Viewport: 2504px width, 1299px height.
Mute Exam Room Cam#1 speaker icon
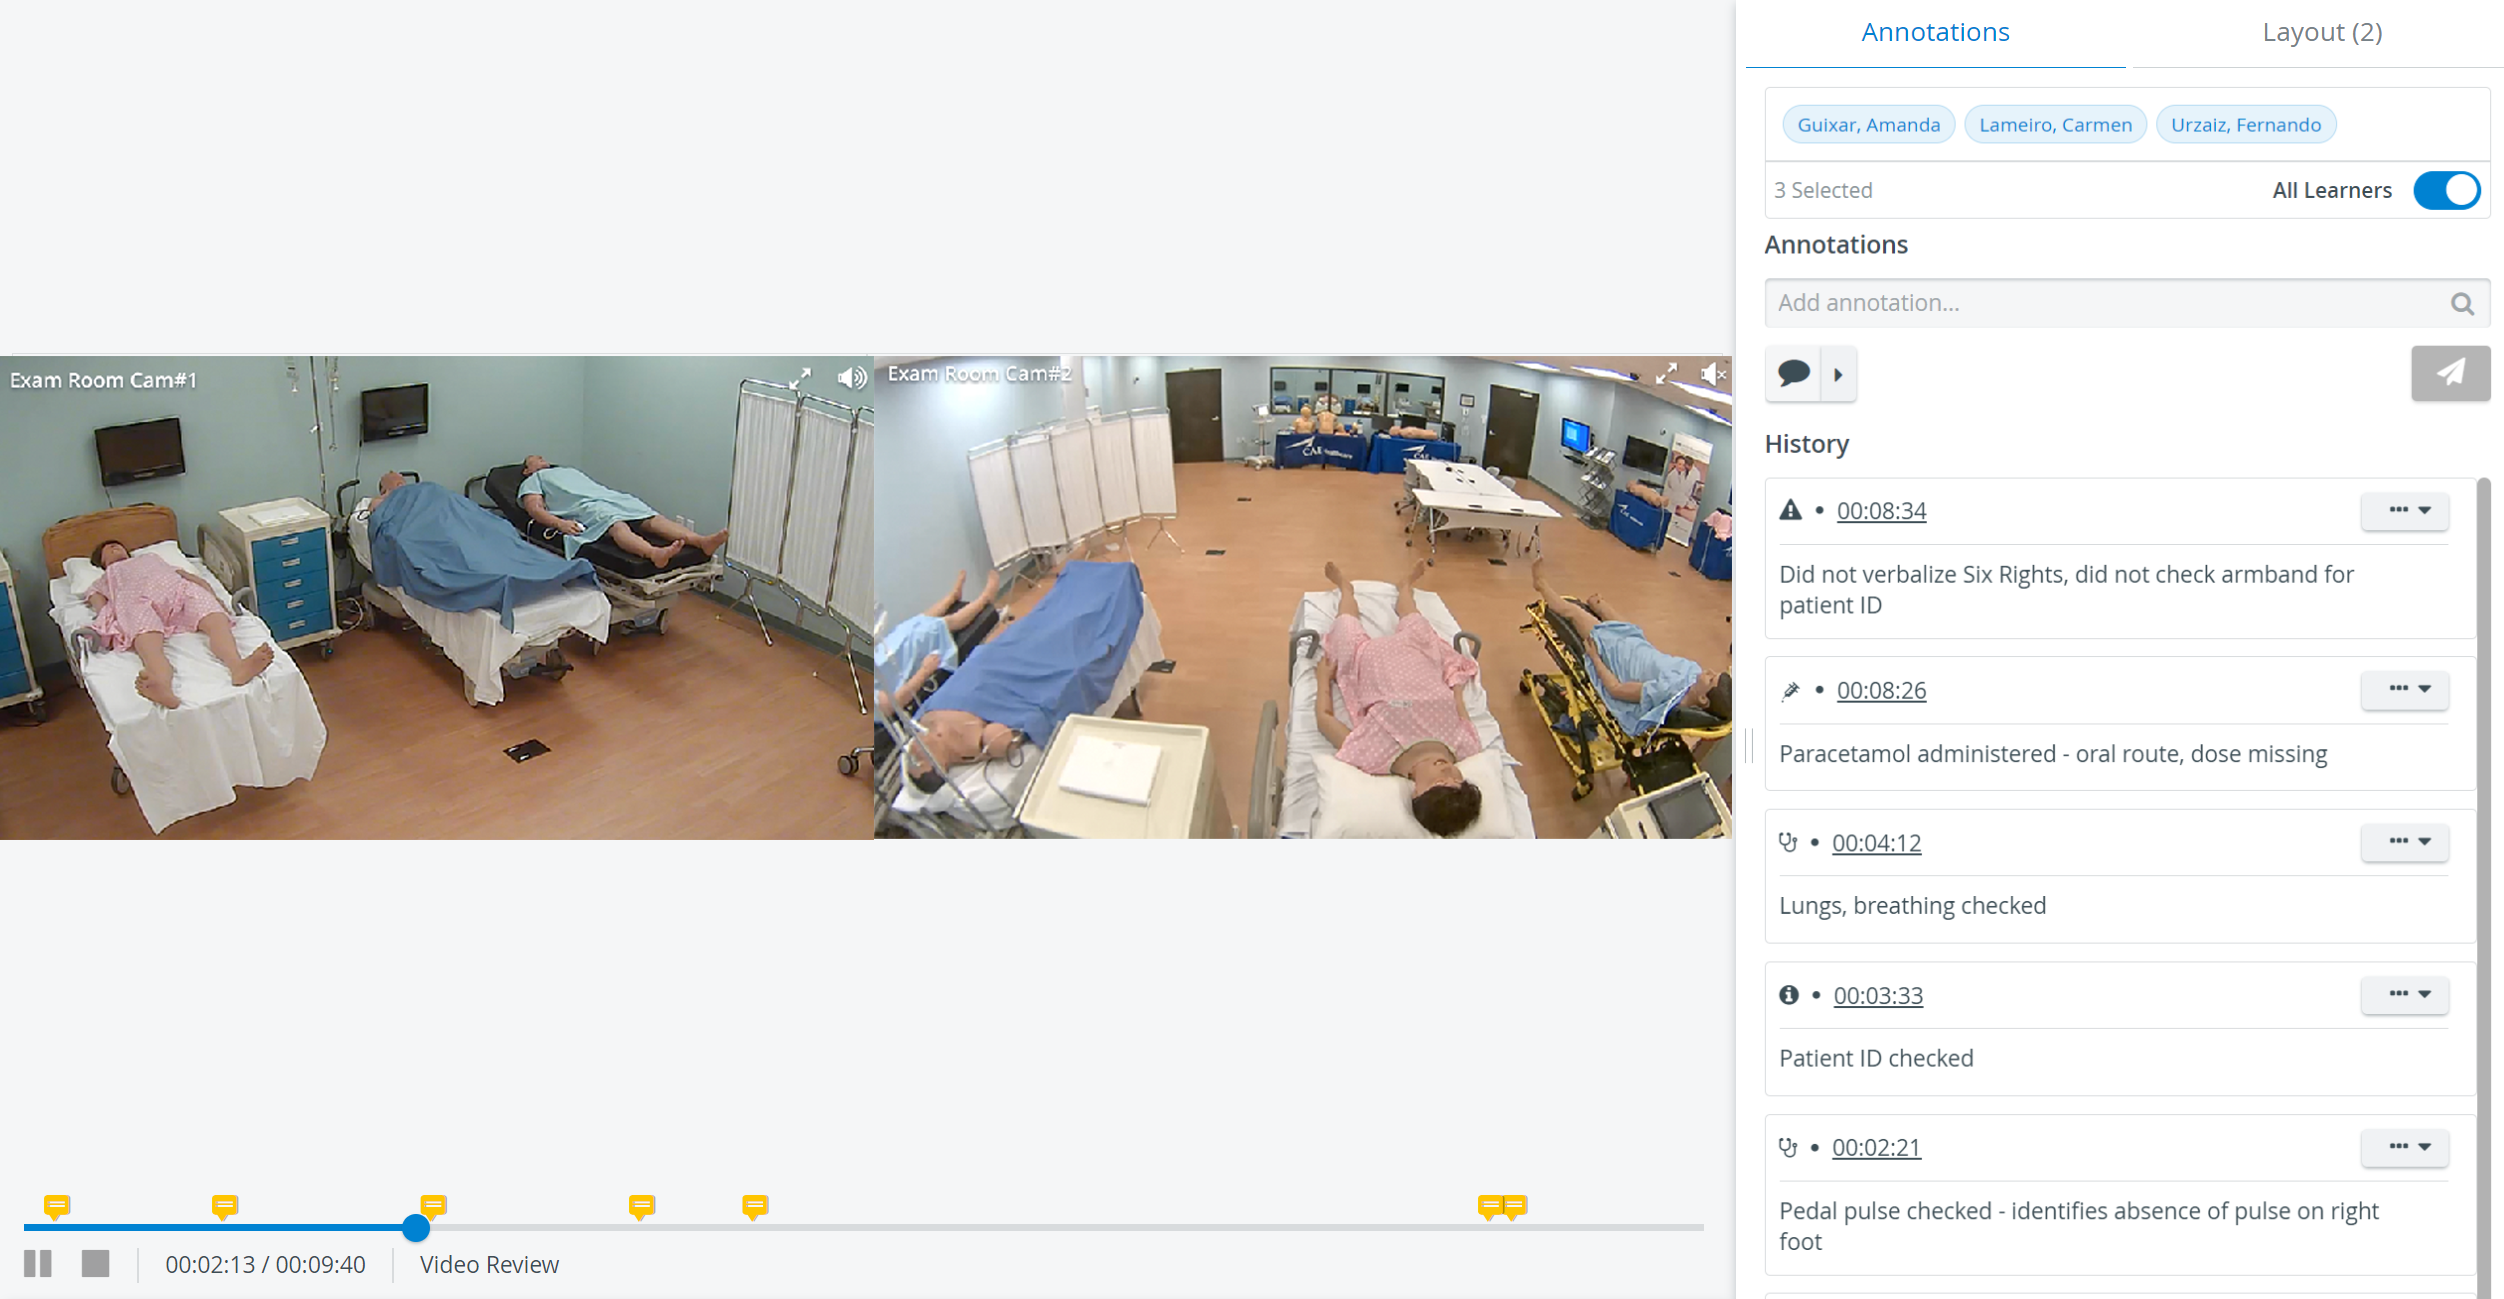coord(852,378)
